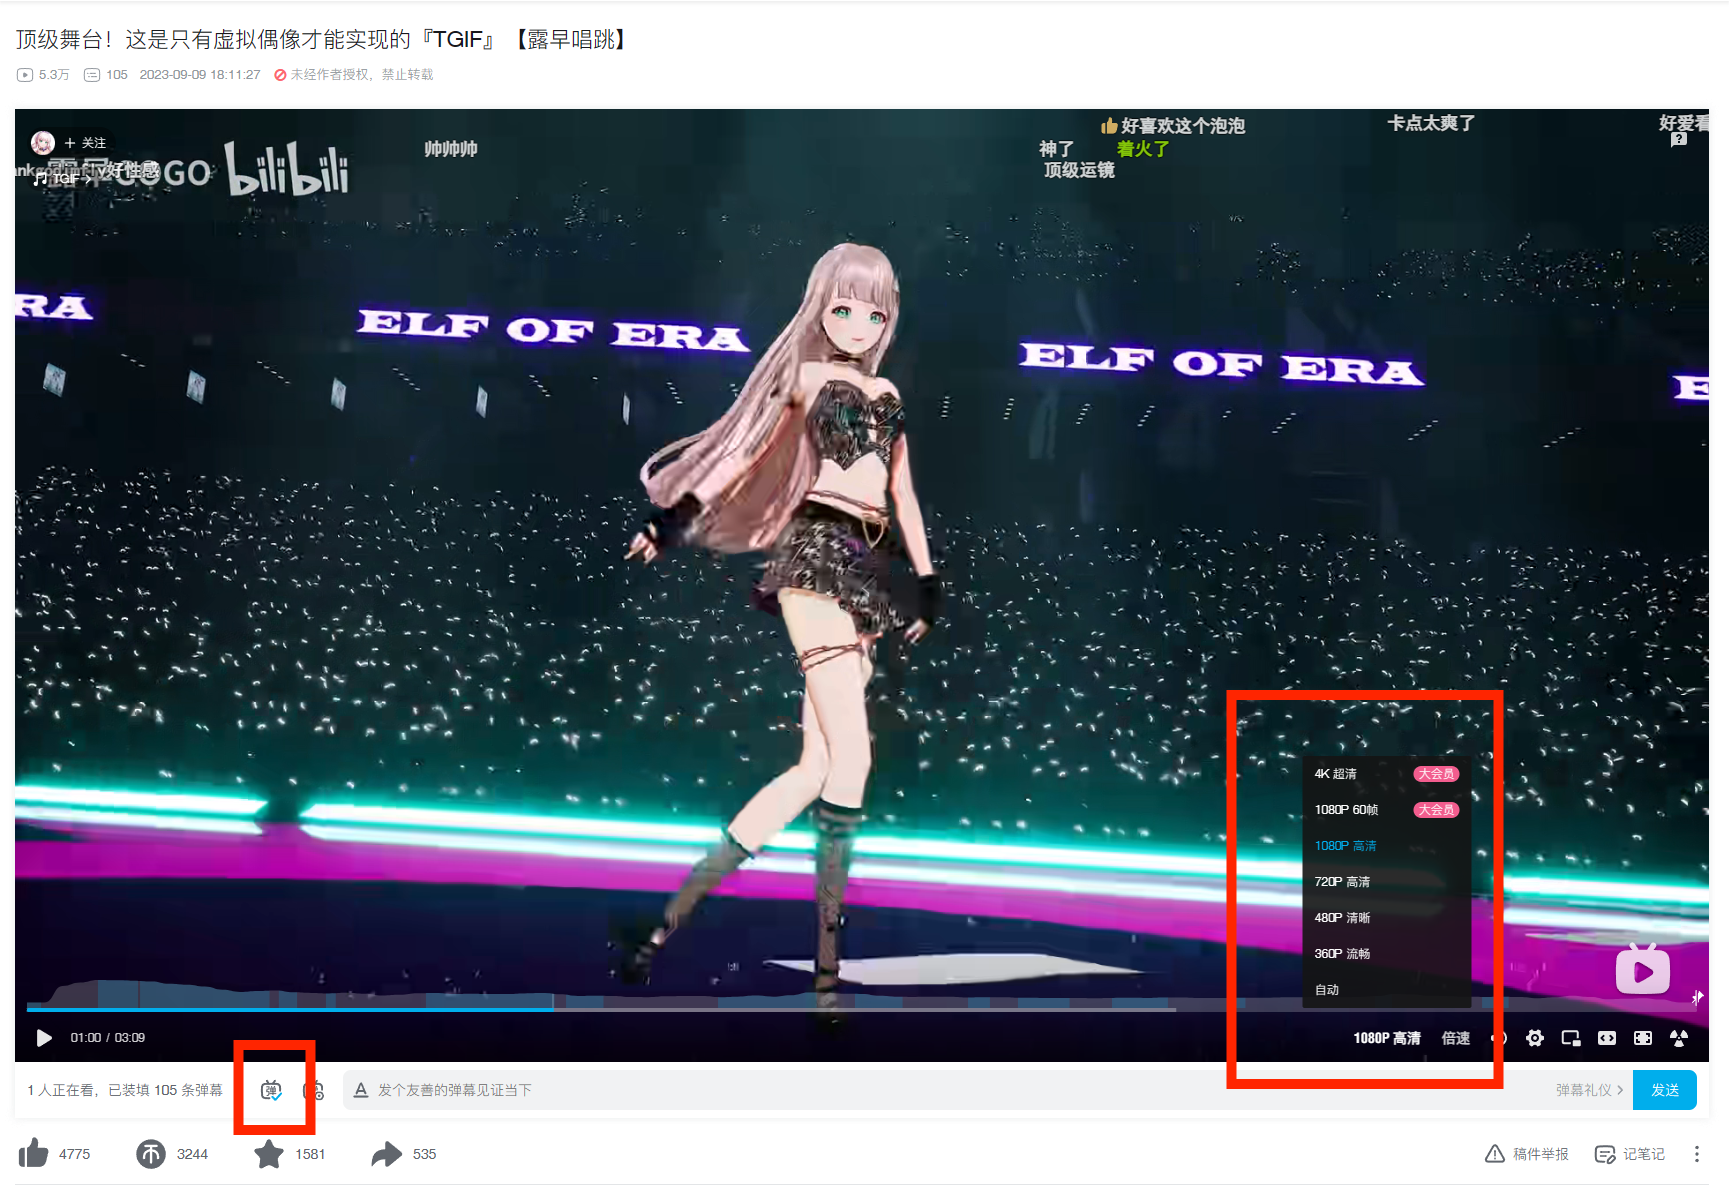Click the 01:00 / 03:09 time display
This screenshot has height=1194, width=1729.
107,1038
